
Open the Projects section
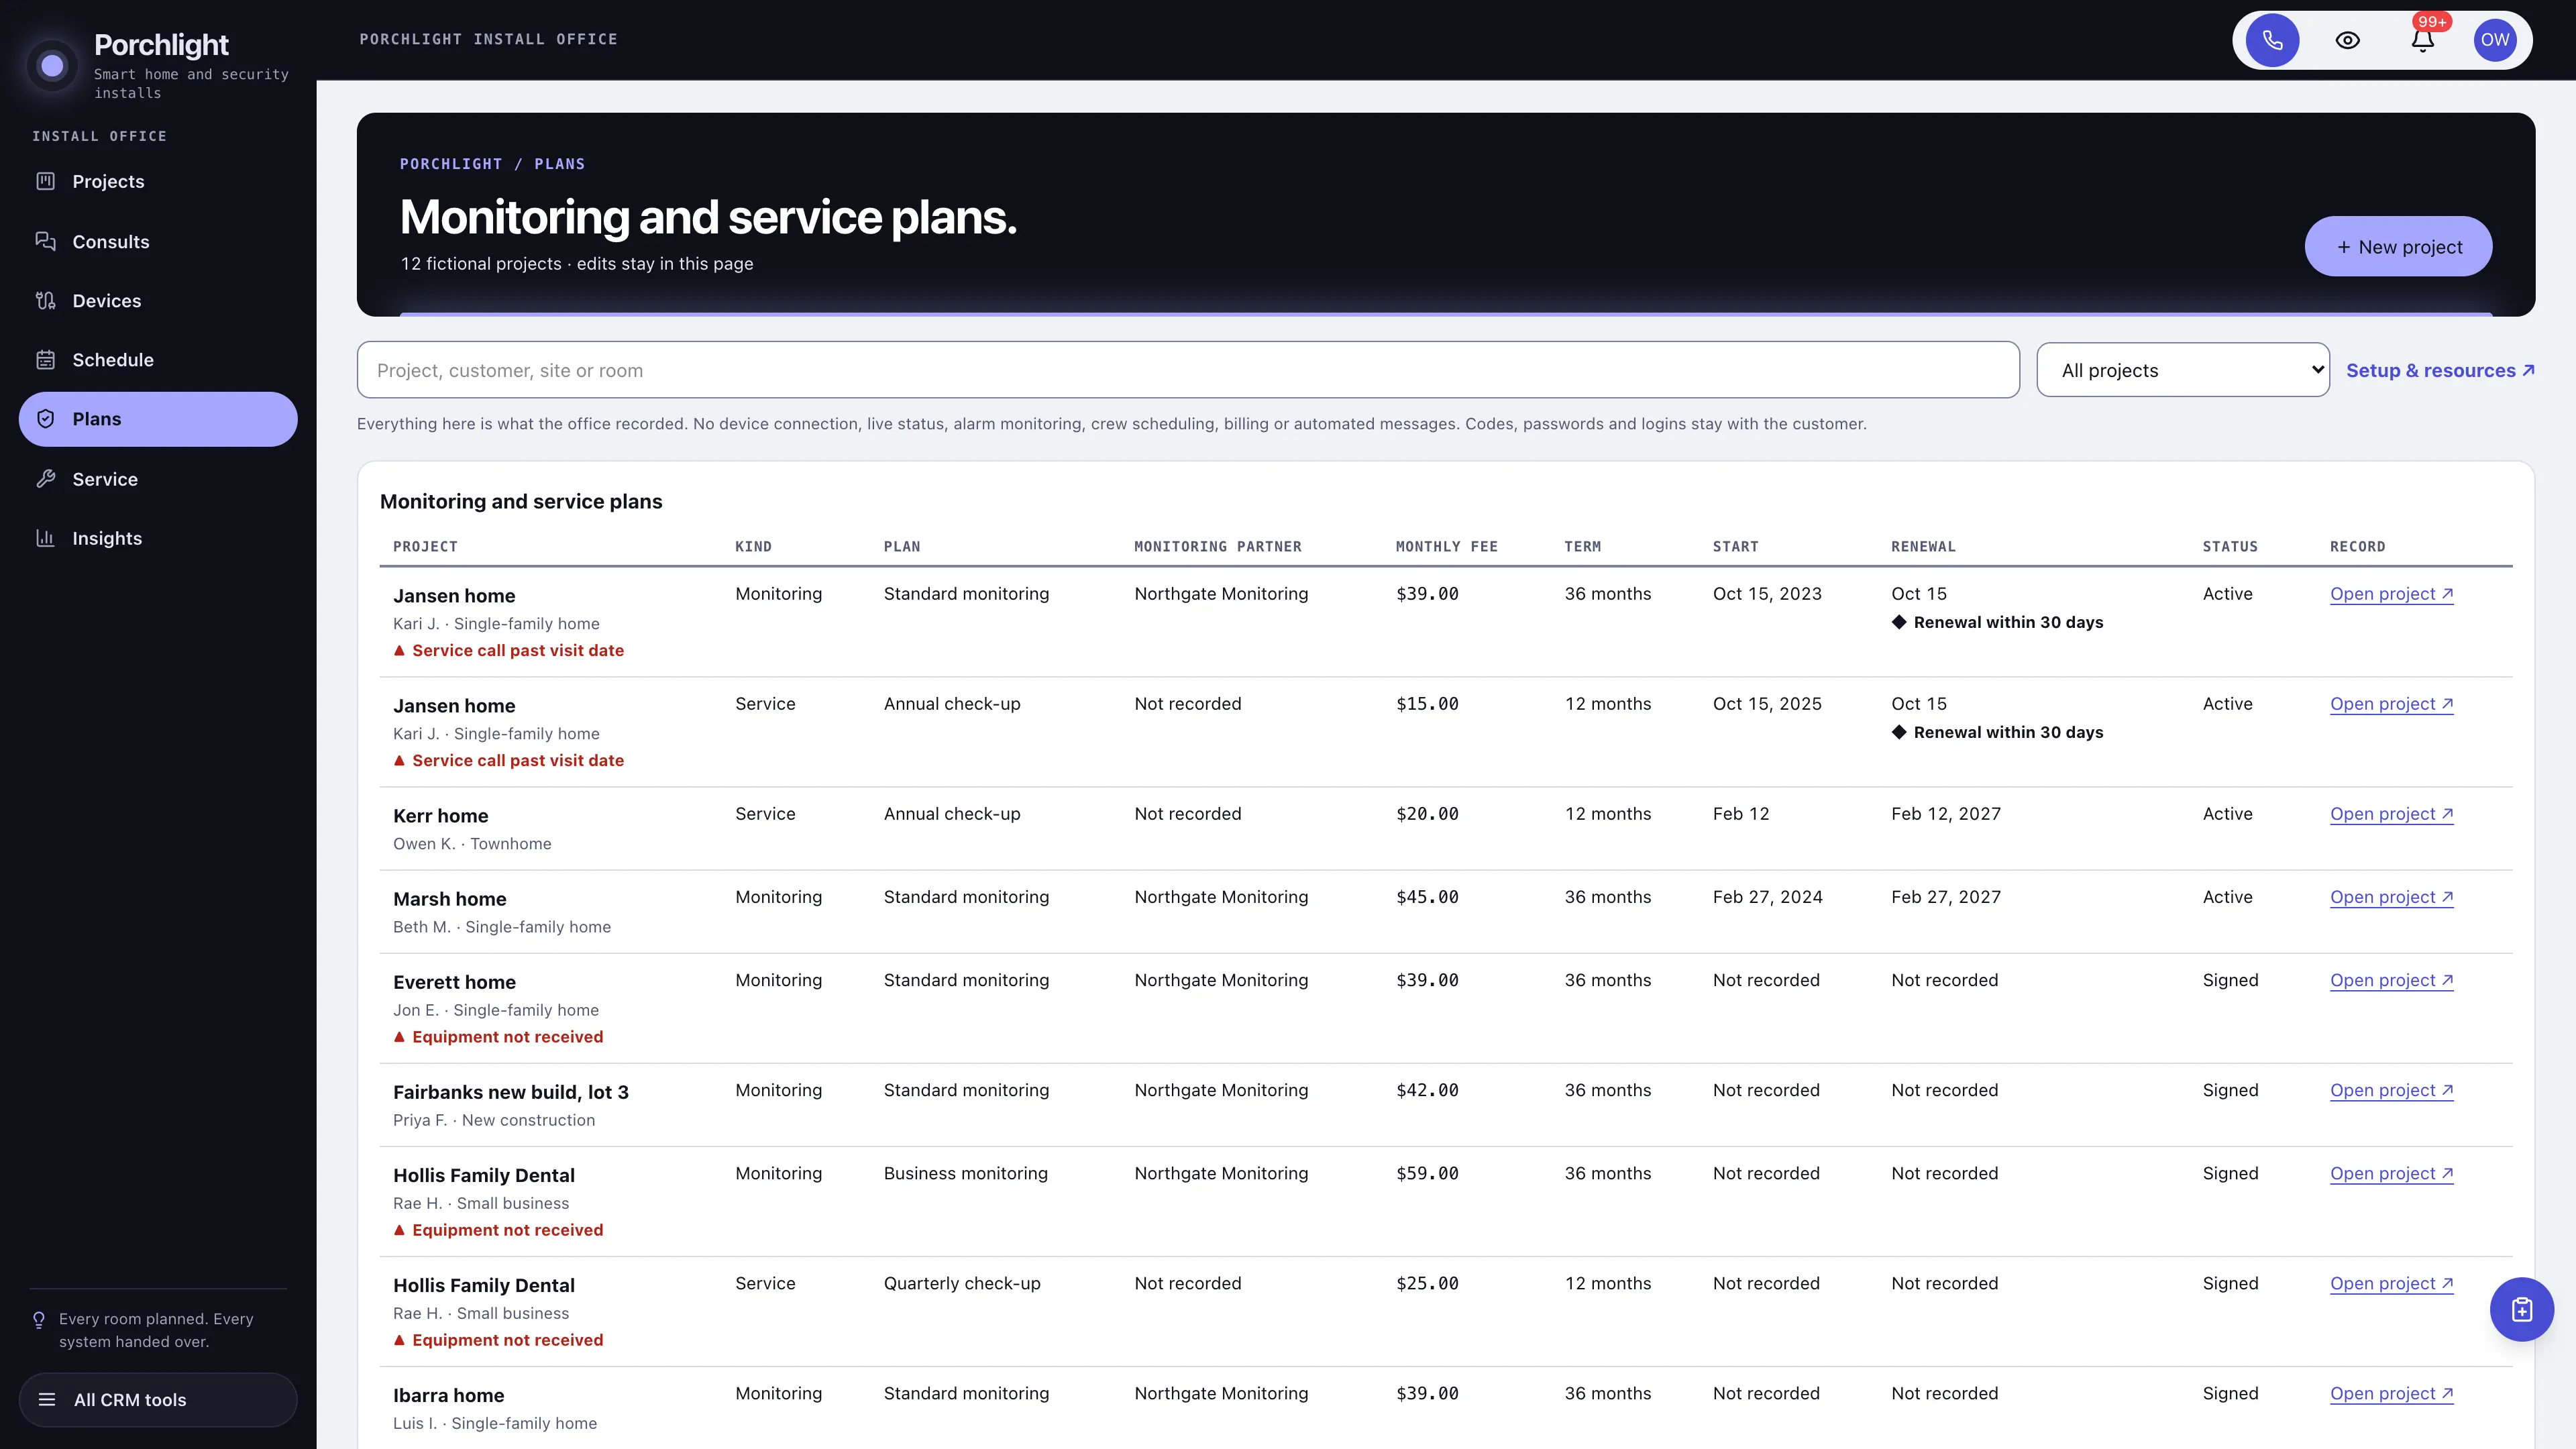[158, 181]
